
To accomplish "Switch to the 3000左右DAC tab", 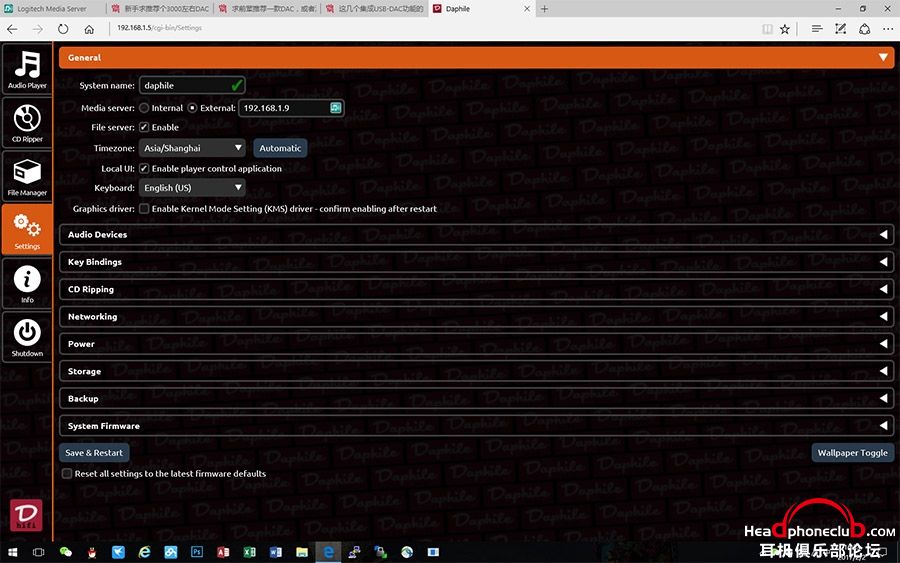I will (160, 9).
